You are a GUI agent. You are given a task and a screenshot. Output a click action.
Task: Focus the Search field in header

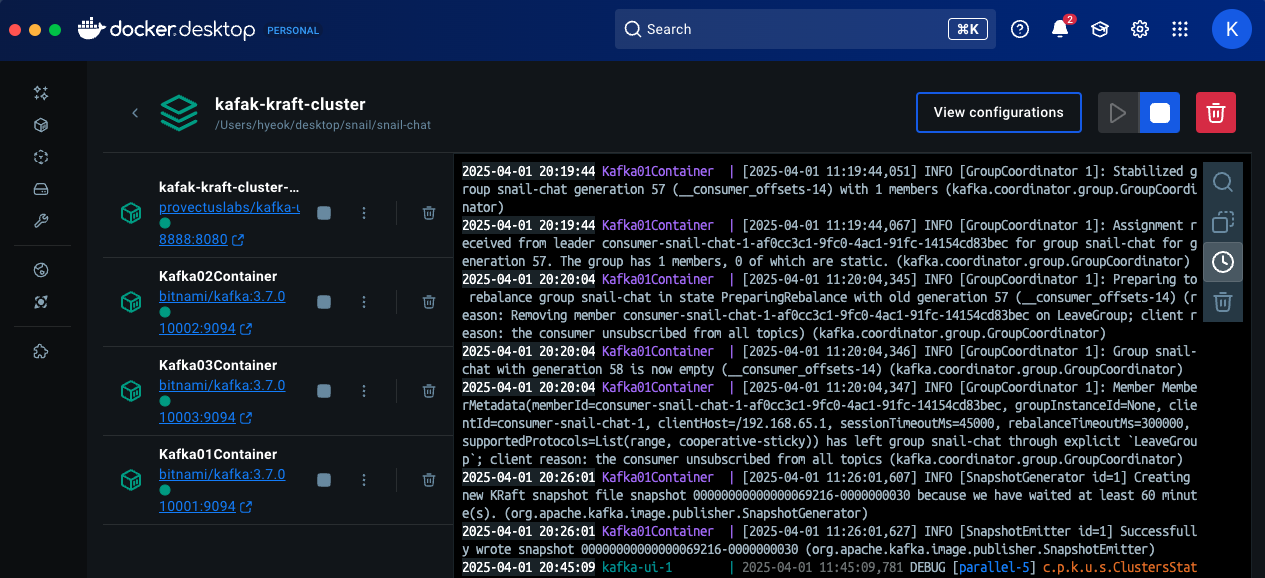pos(805,29)
